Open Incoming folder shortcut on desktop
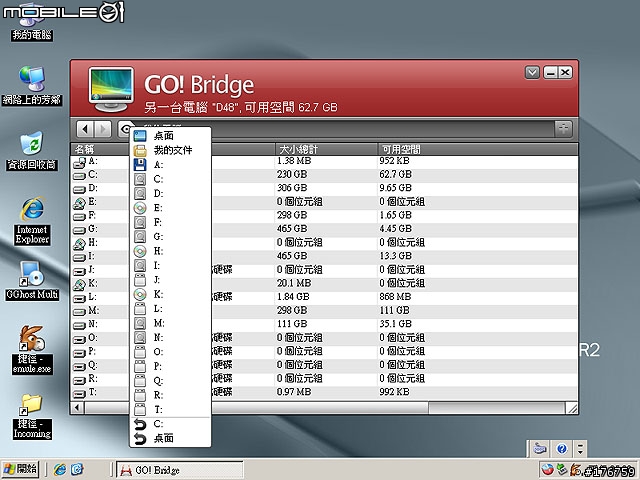Screen dimensions: 640x480 (32, 417)
